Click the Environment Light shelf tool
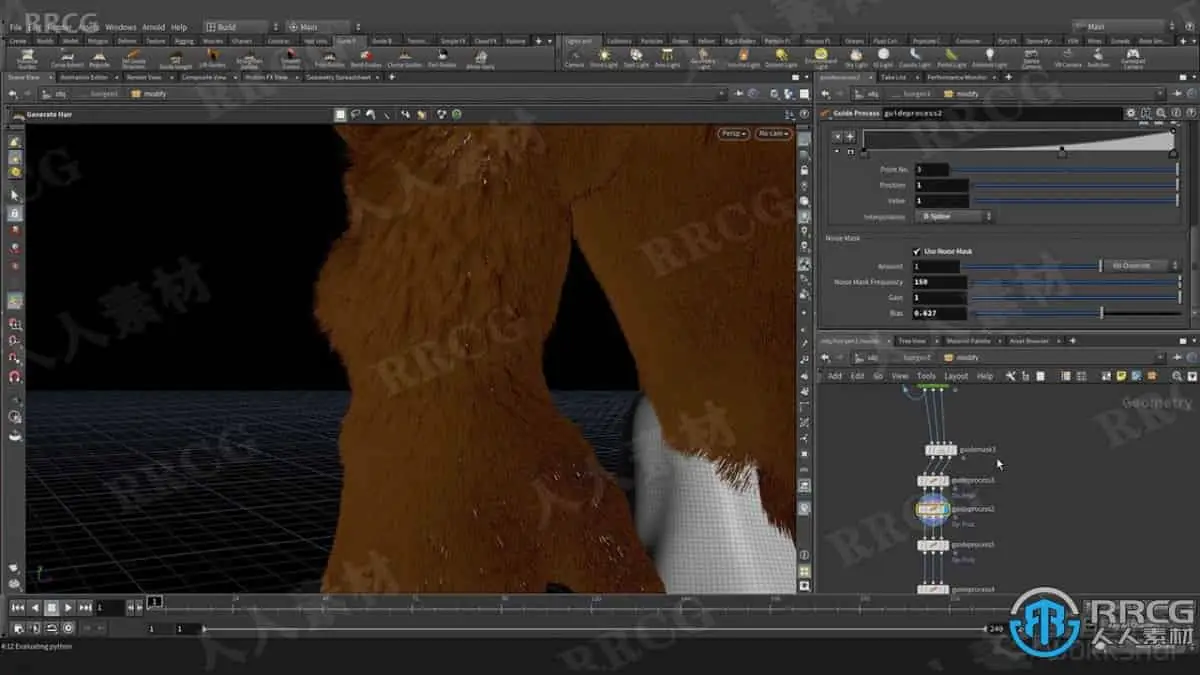Image resolution: width=1200 pixels, height=675 pixels. [820, 57]
